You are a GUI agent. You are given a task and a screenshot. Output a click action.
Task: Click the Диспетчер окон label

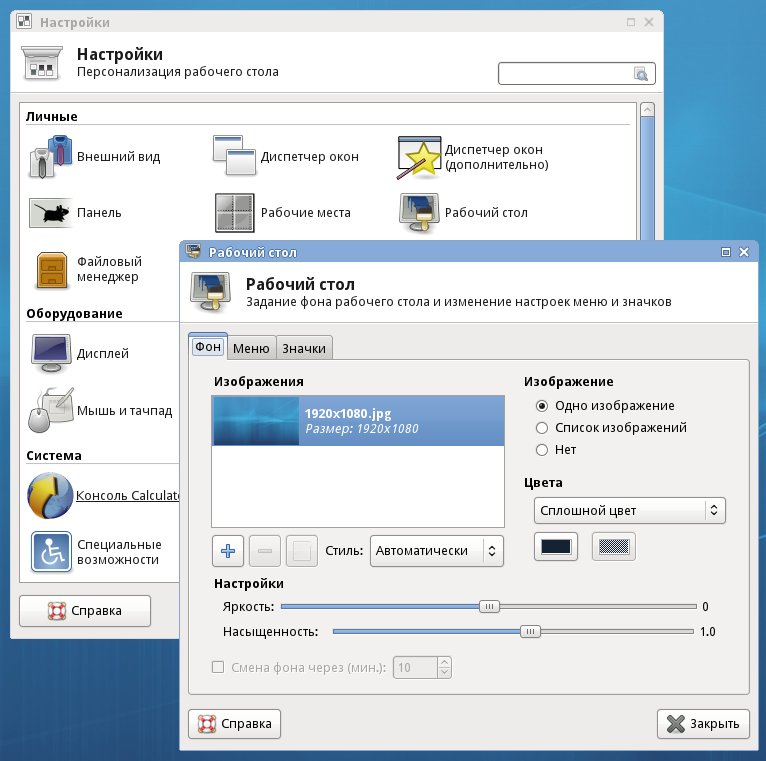pyautogui.click(x=310, y=156)
